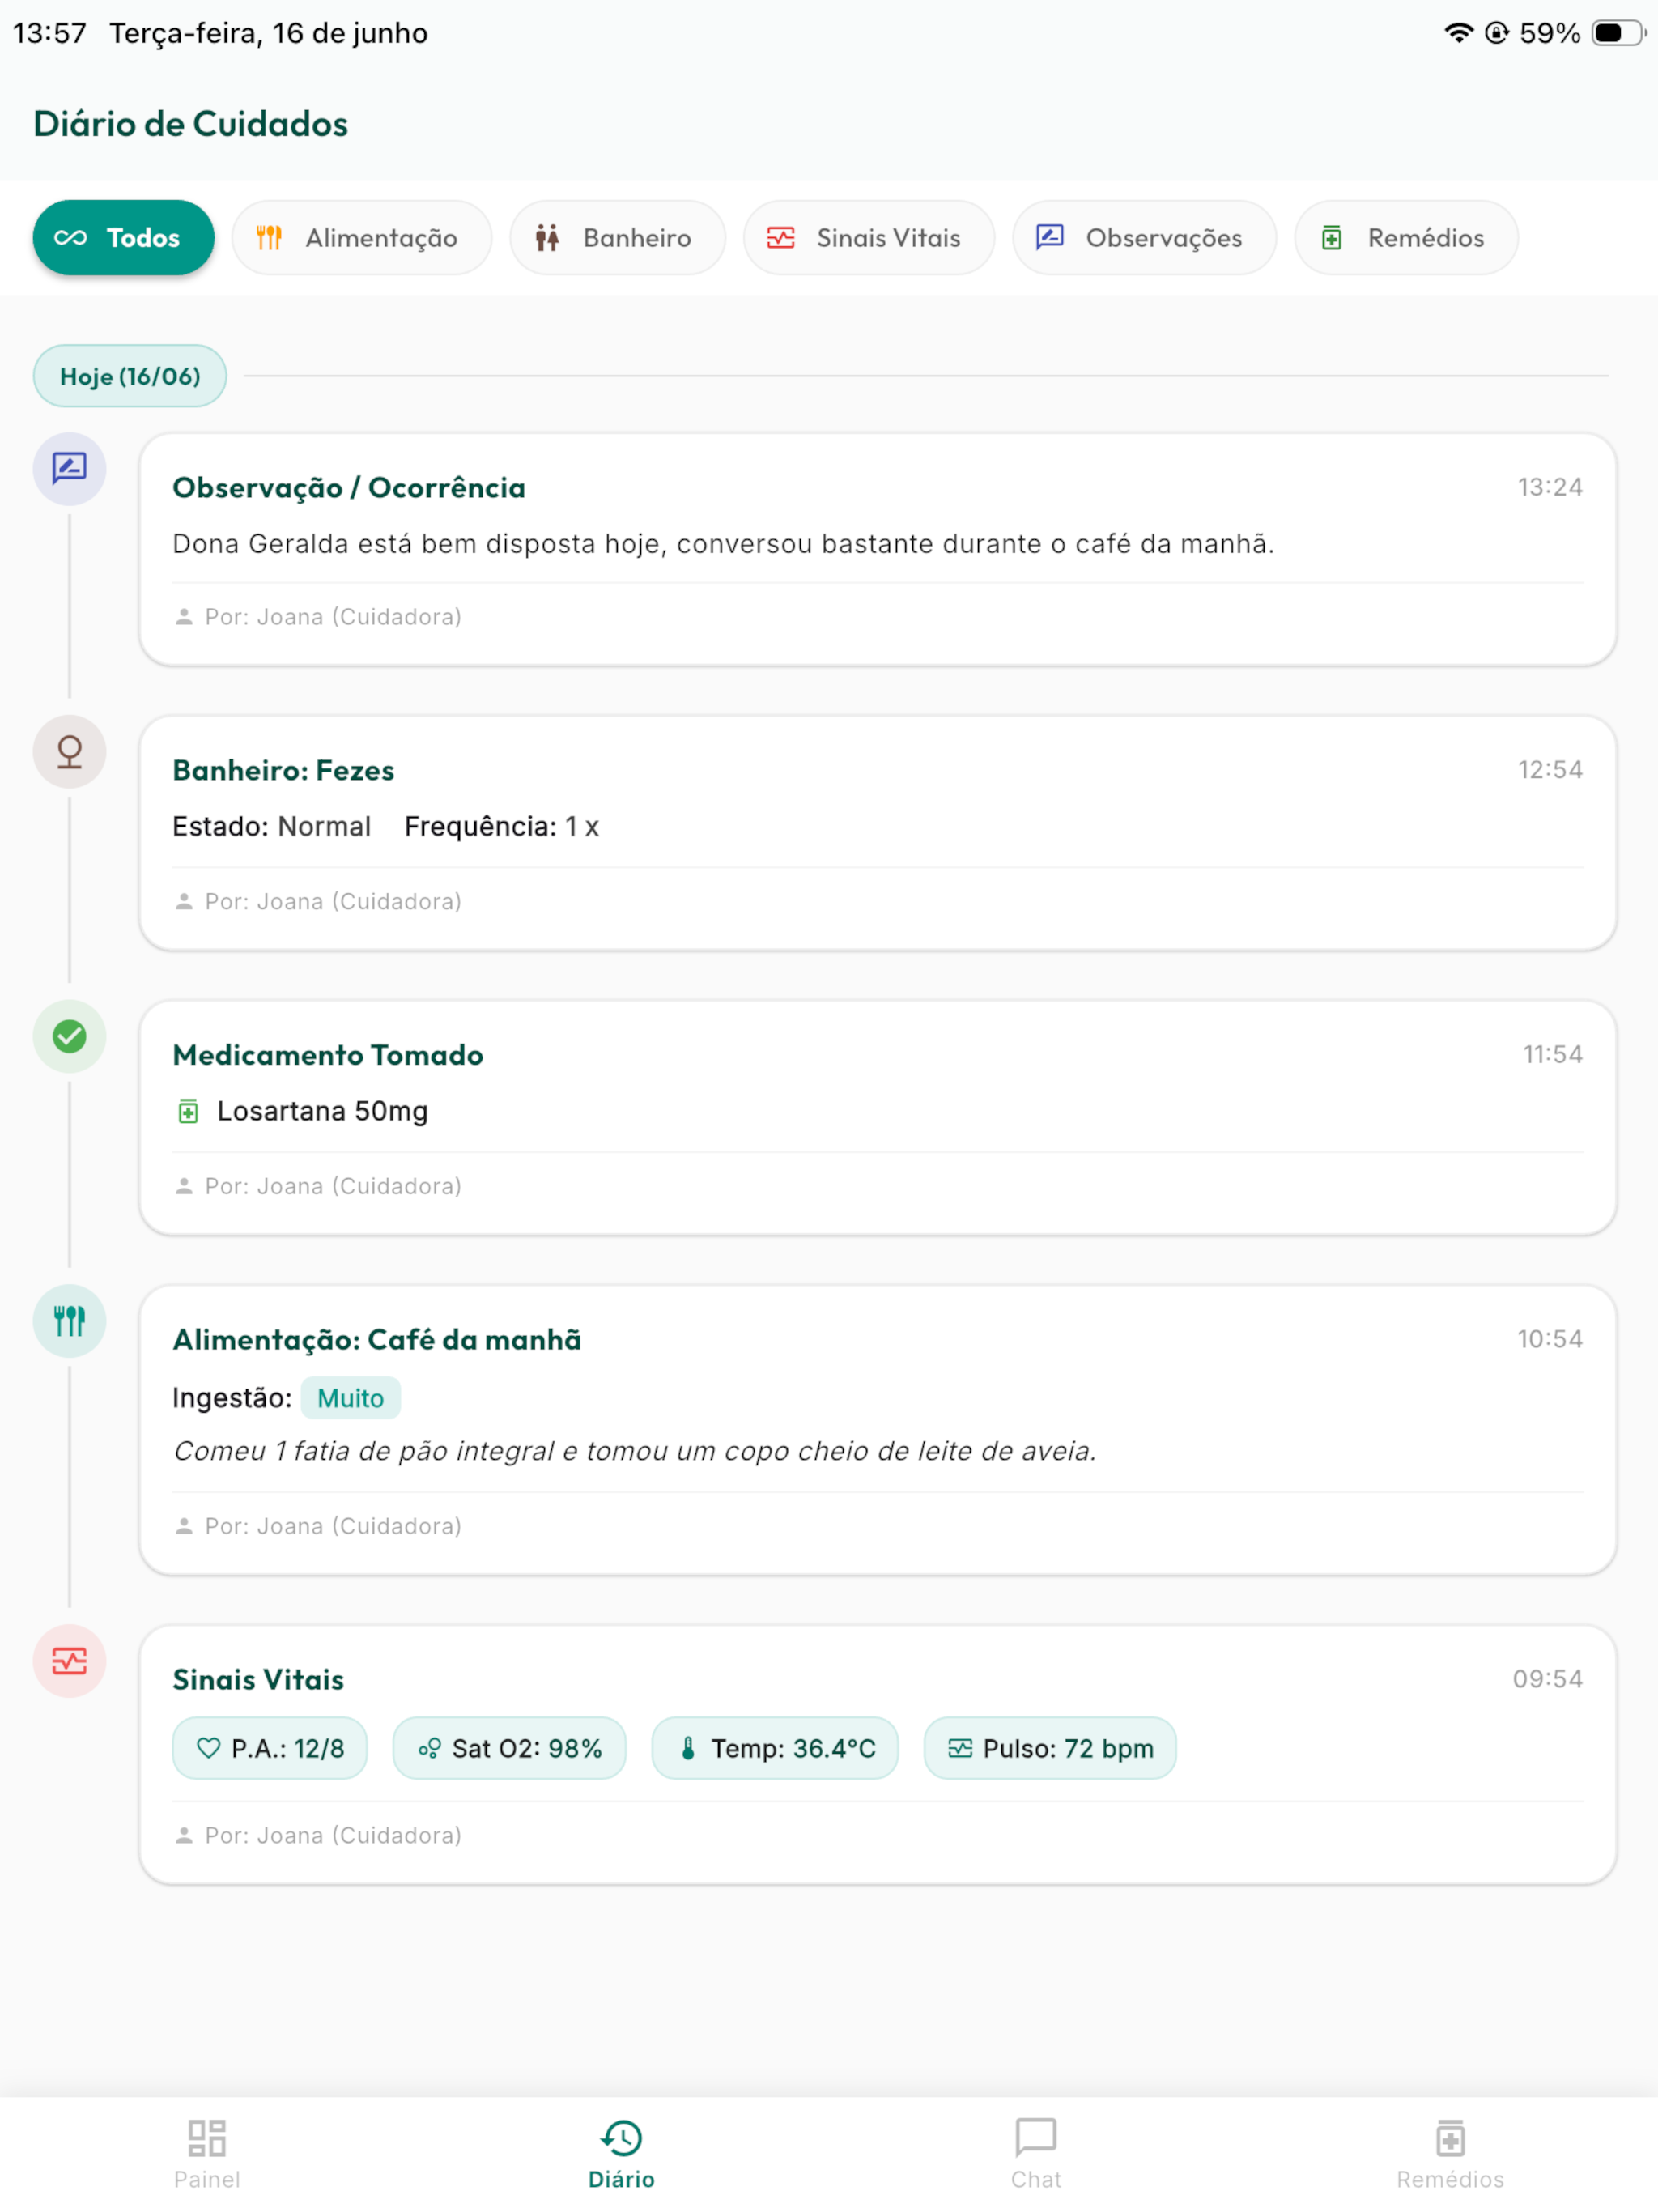Click the fork and knife timeline icon

(69, 1321)
